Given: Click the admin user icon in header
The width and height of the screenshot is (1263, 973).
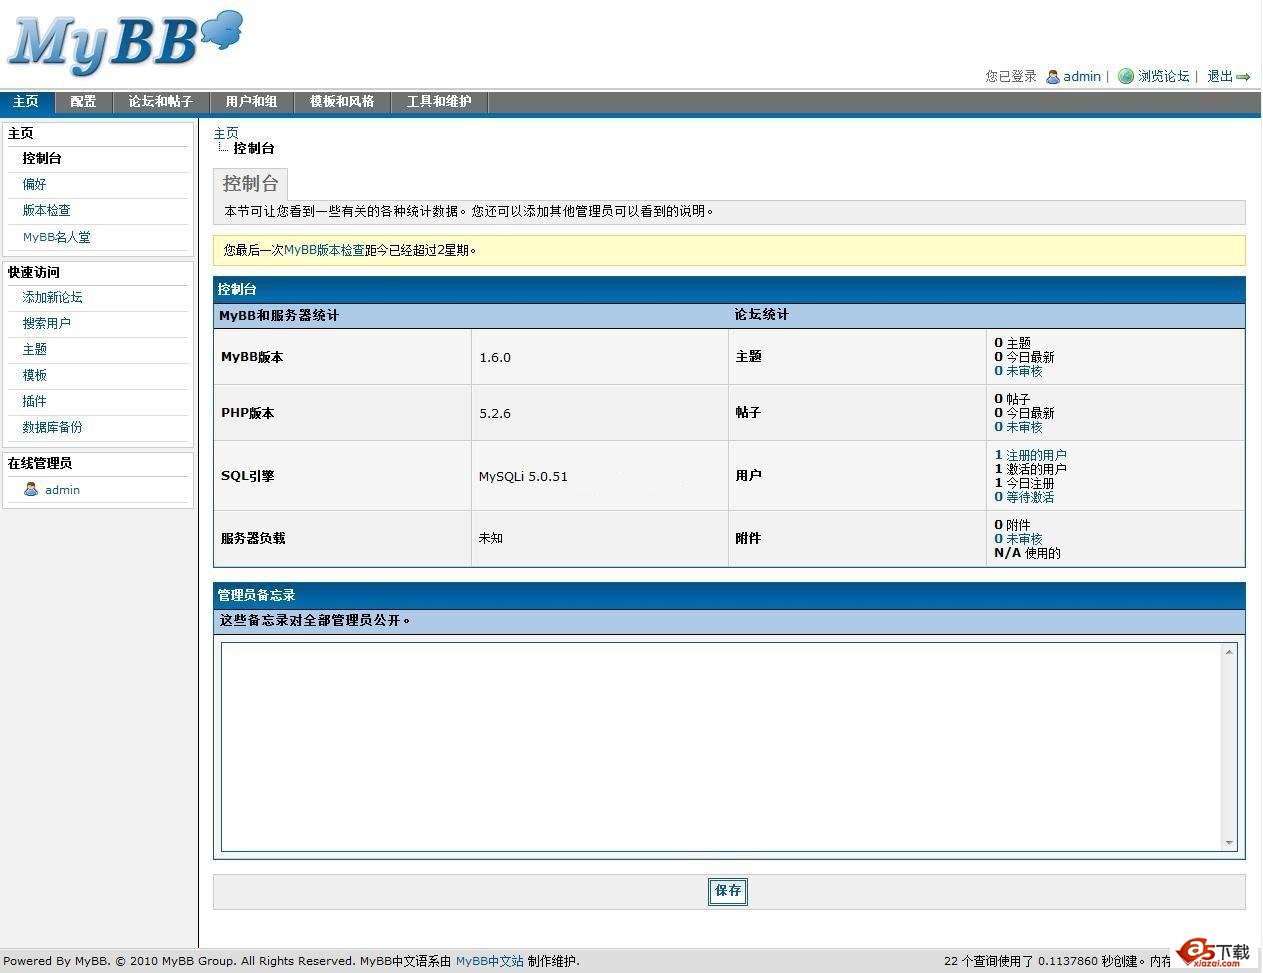Looking at the screenshot, I should coord(1052,77).
